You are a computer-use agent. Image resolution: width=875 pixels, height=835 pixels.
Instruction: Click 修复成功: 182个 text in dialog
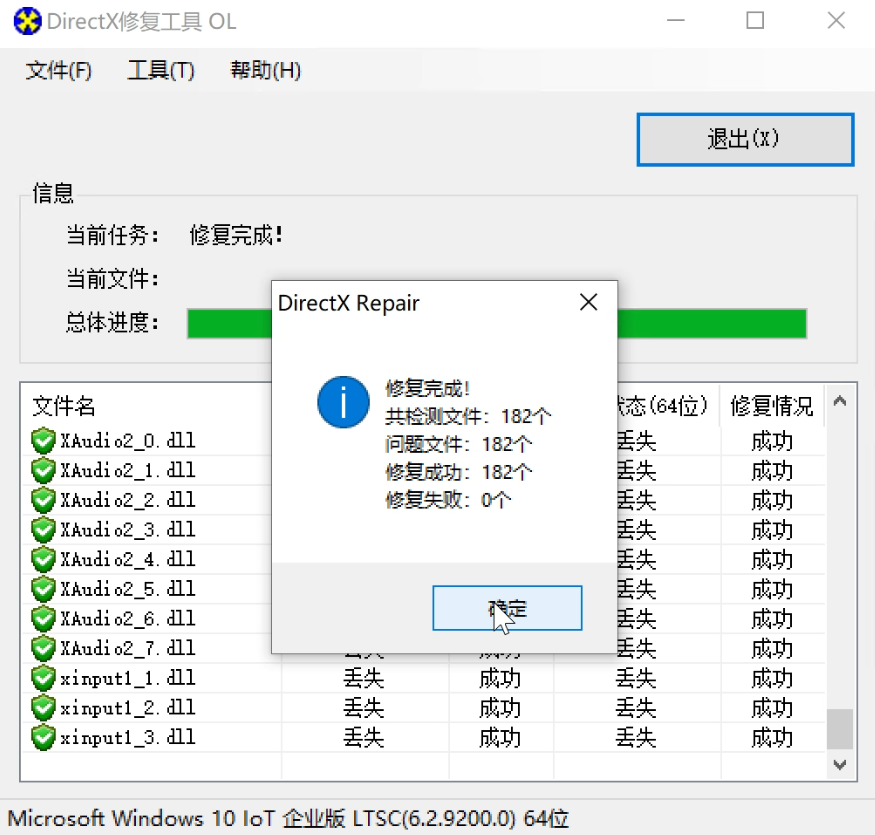click(458, 472)
